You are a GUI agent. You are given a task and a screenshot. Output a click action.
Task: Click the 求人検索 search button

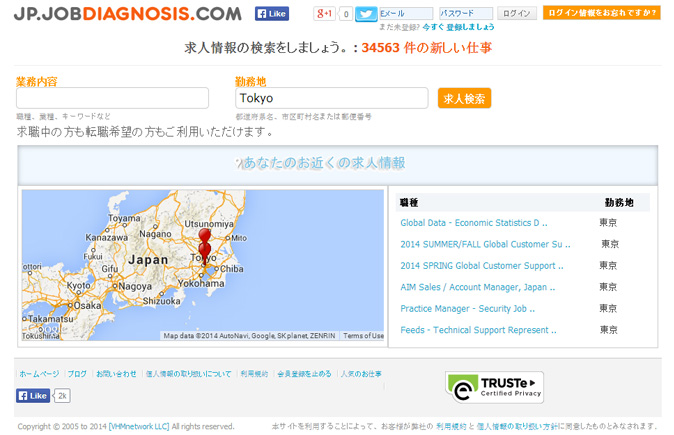(x=464, y=98)
